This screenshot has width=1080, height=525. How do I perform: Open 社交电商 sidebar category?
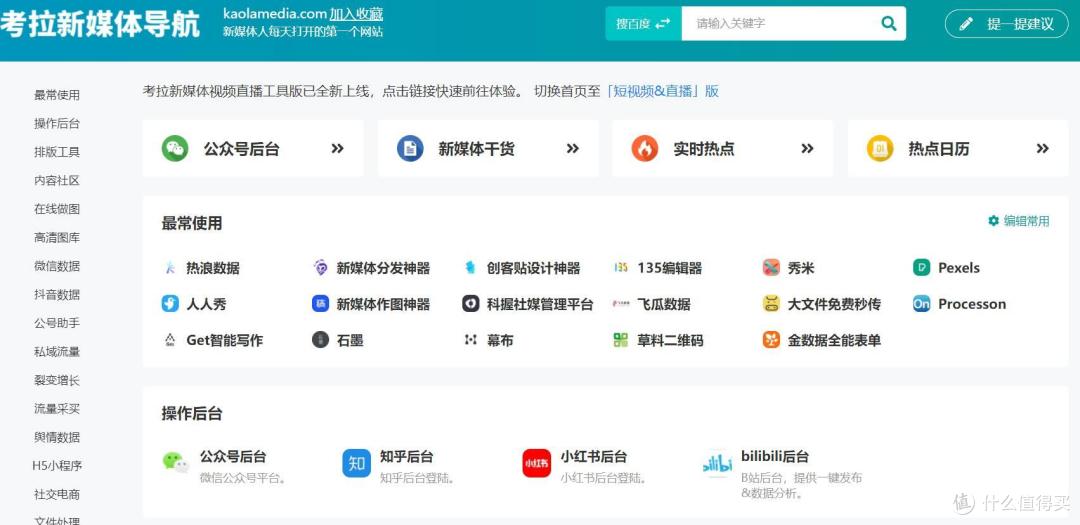57,494
